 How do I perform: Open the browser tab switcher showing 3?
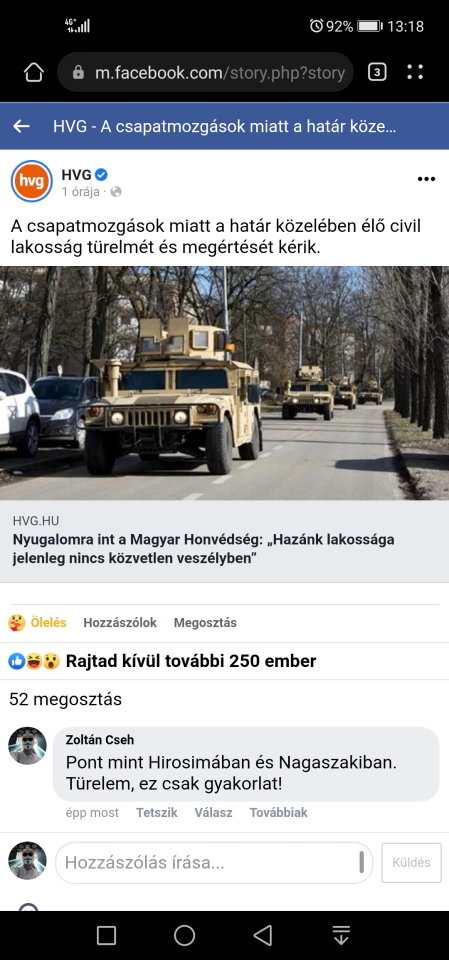pyautogui.click(x=377, y=72)
